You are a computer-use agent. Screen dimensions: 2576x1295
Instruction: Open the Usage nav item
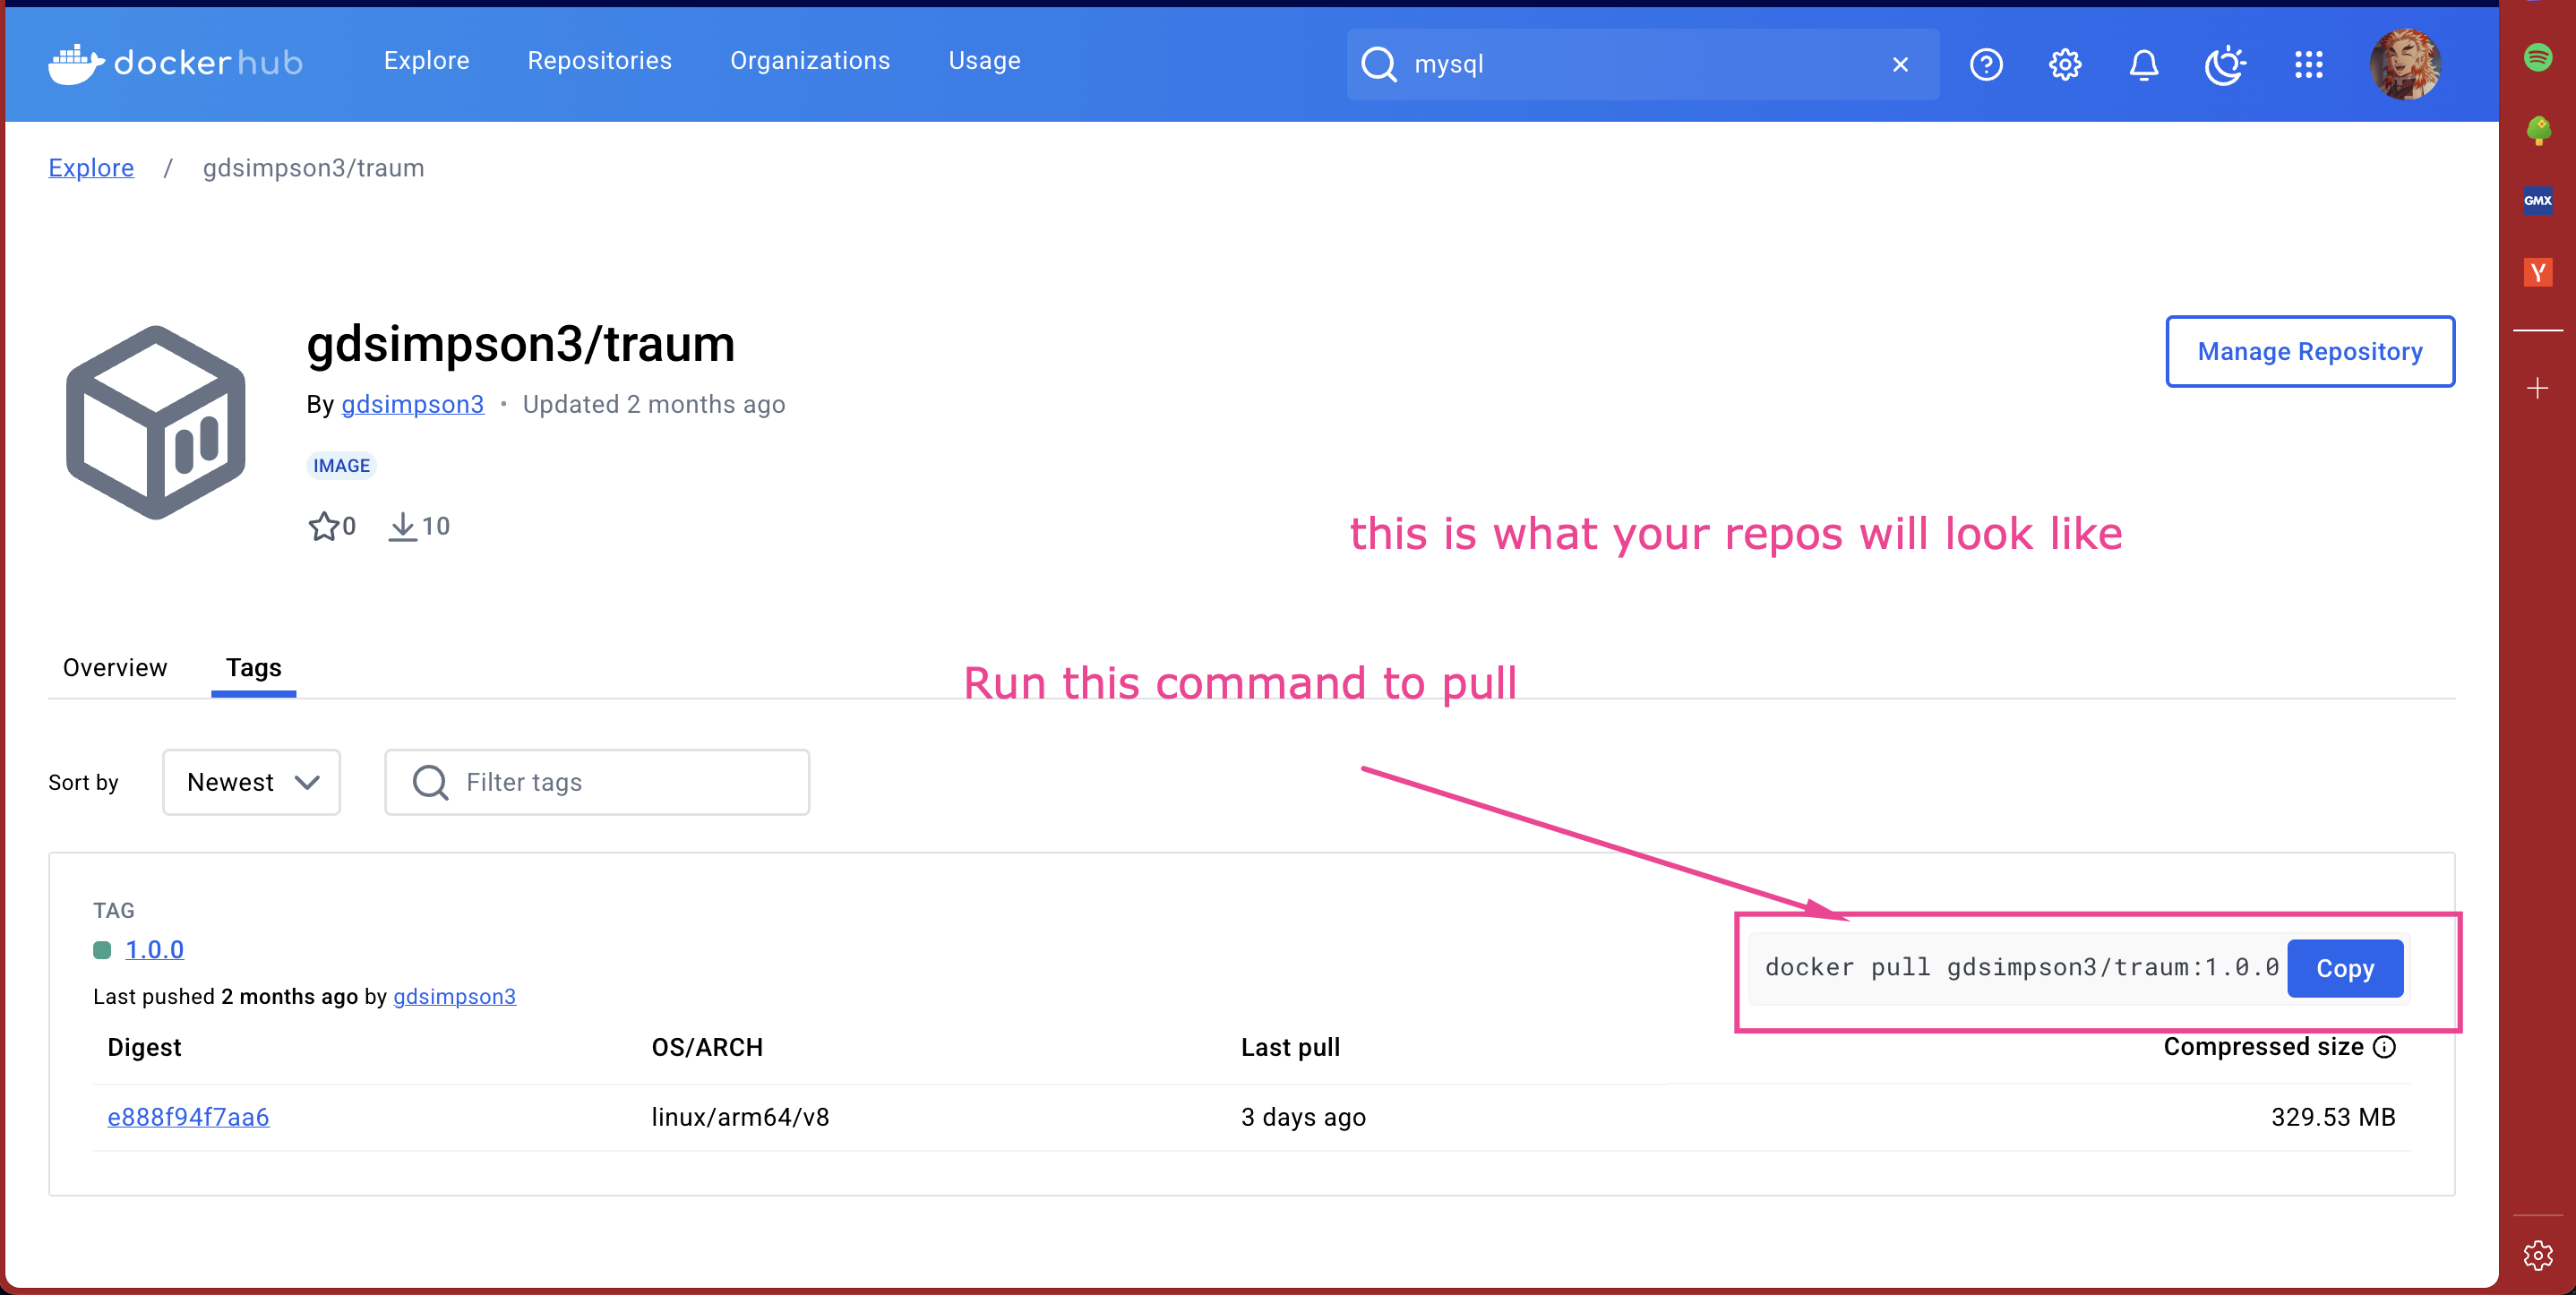(x=985, y=61)
